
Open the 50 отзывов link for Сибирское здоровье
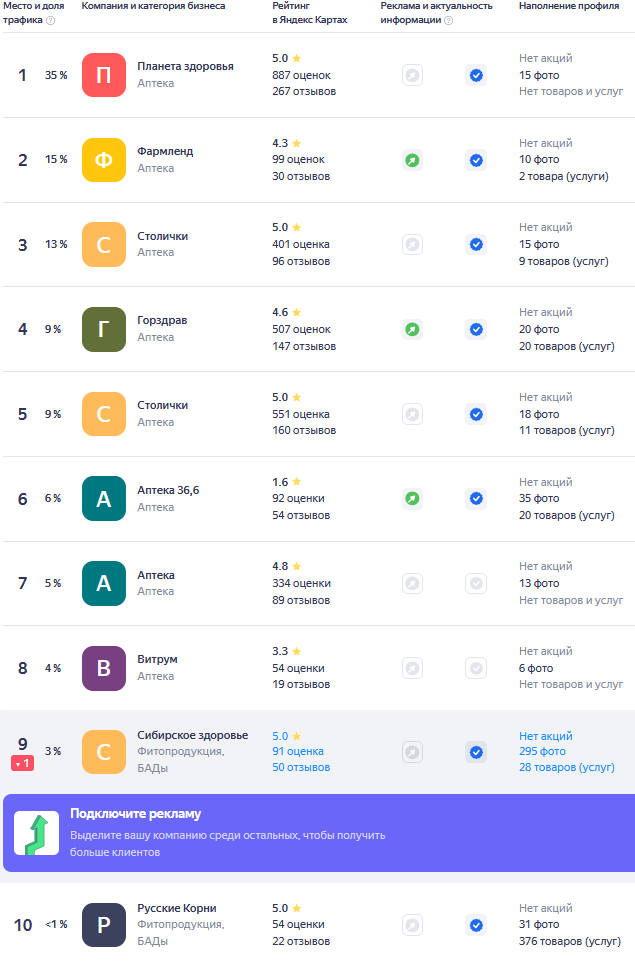[301, 767]
